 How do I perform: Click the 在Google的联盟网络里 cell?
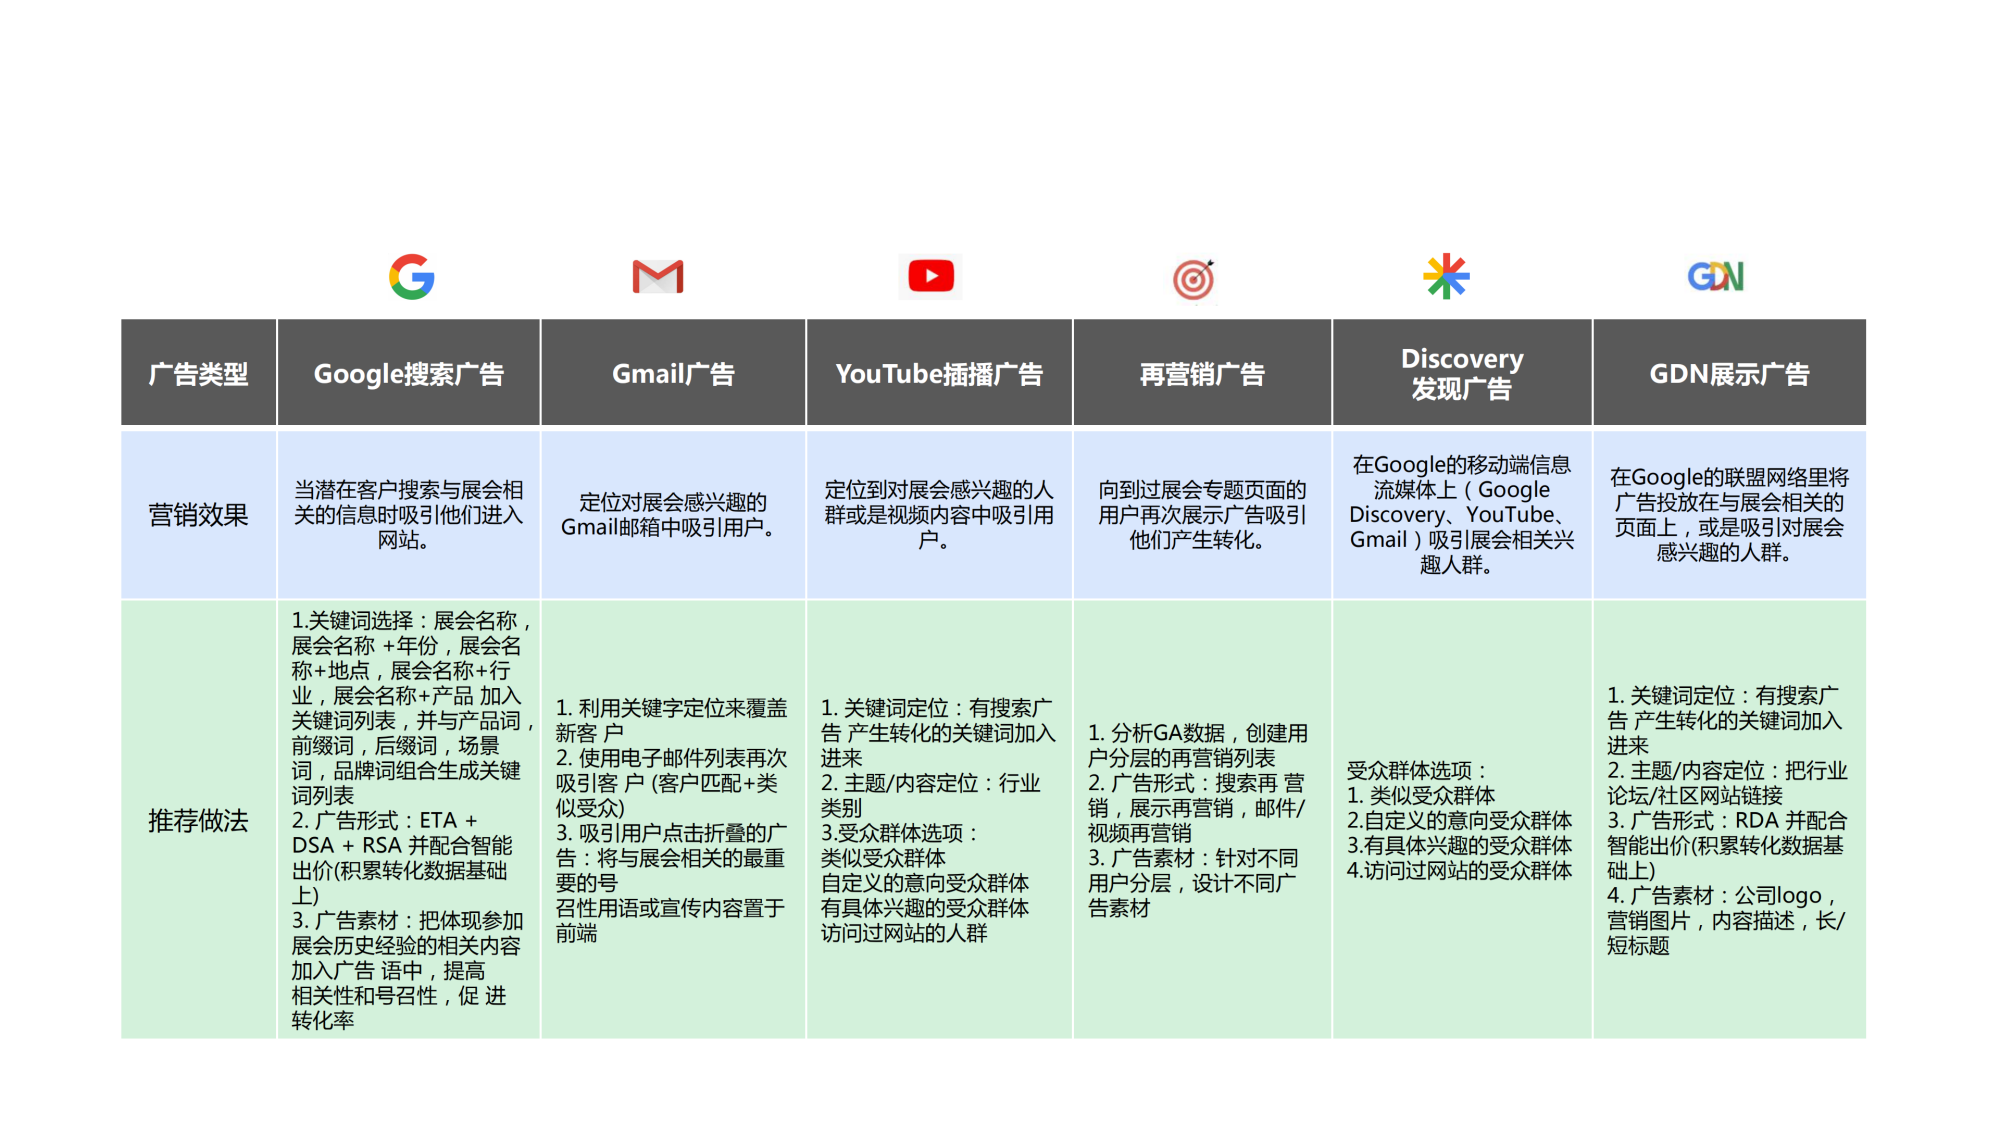pyautogui.click(x=1729, y=515)
